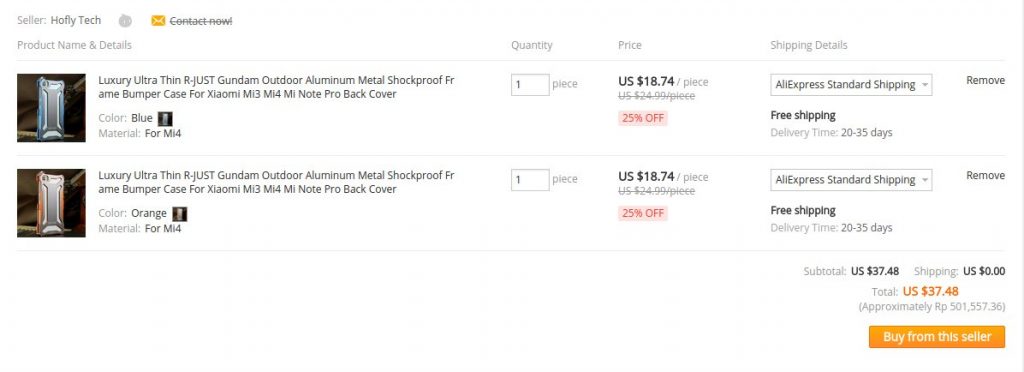The height and width of the screenshot is (372, 1024).
Task: Click quantity field of the Orange case
Action: [x=530, y=180]
